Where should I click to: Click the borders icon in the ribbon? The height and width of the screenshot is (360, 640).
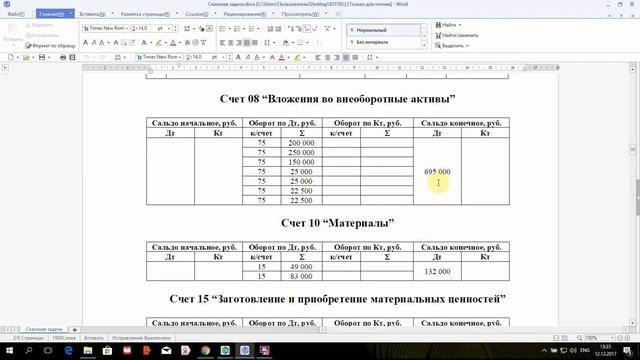pos(300,42)
